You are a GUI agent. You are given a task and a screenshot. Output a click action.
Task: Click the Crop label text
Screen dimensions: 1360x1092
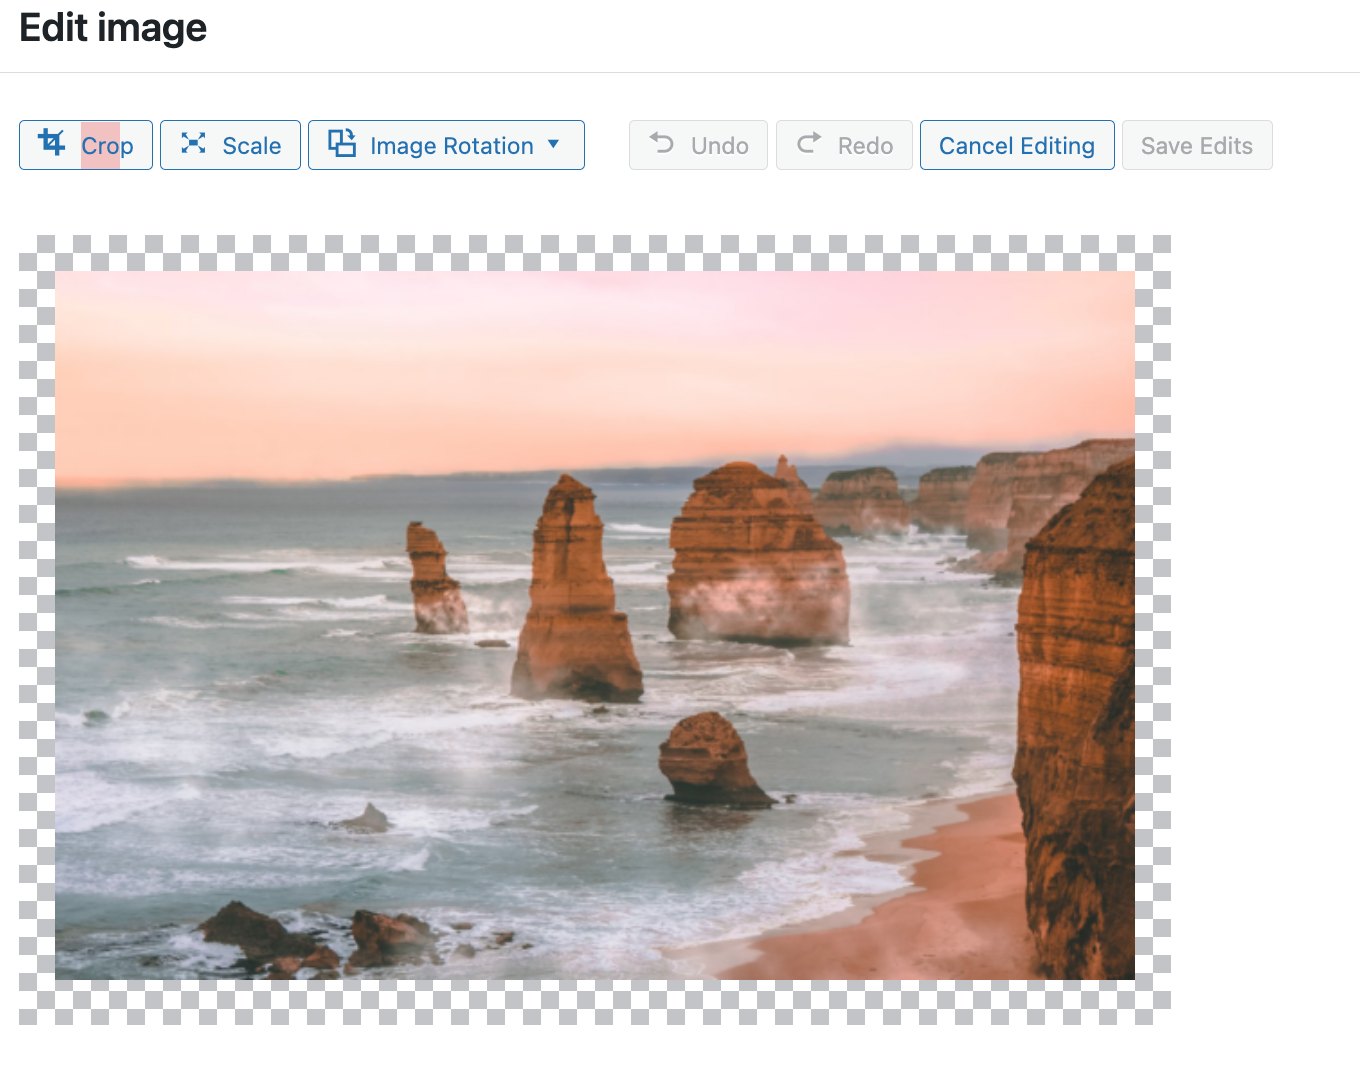pos(107,146)
